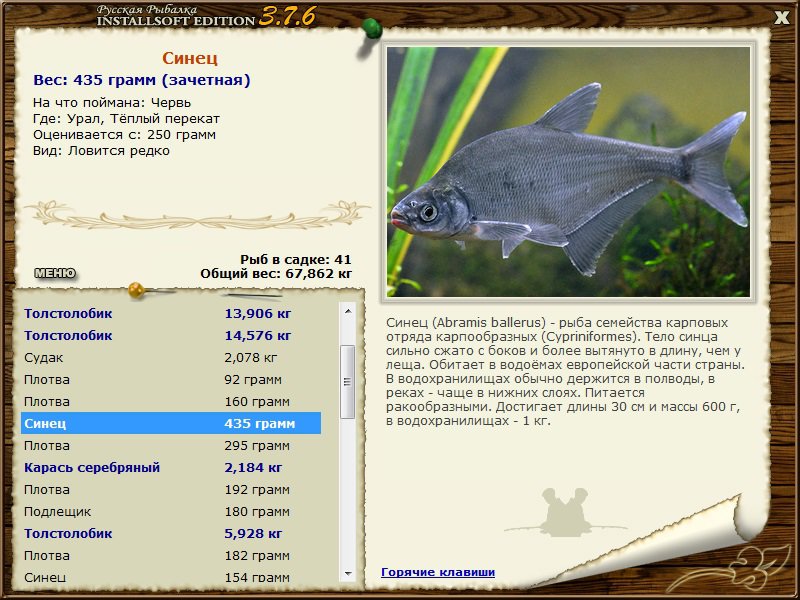Click the scrollbar up arrow
Viewport: 800px width, 600px height.
point(348,311)
